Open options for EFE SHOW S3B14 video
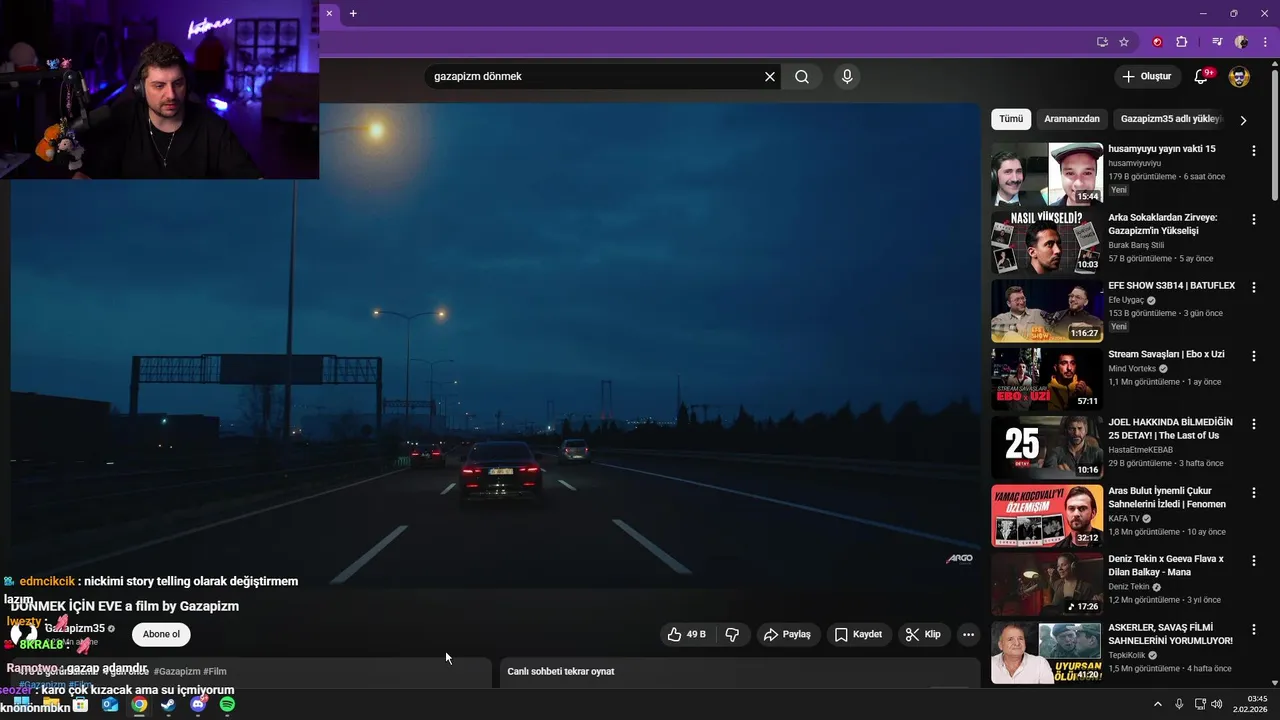Image resolution: width=1280 pixels, height=720 pixels. [x=1253, y=287]
